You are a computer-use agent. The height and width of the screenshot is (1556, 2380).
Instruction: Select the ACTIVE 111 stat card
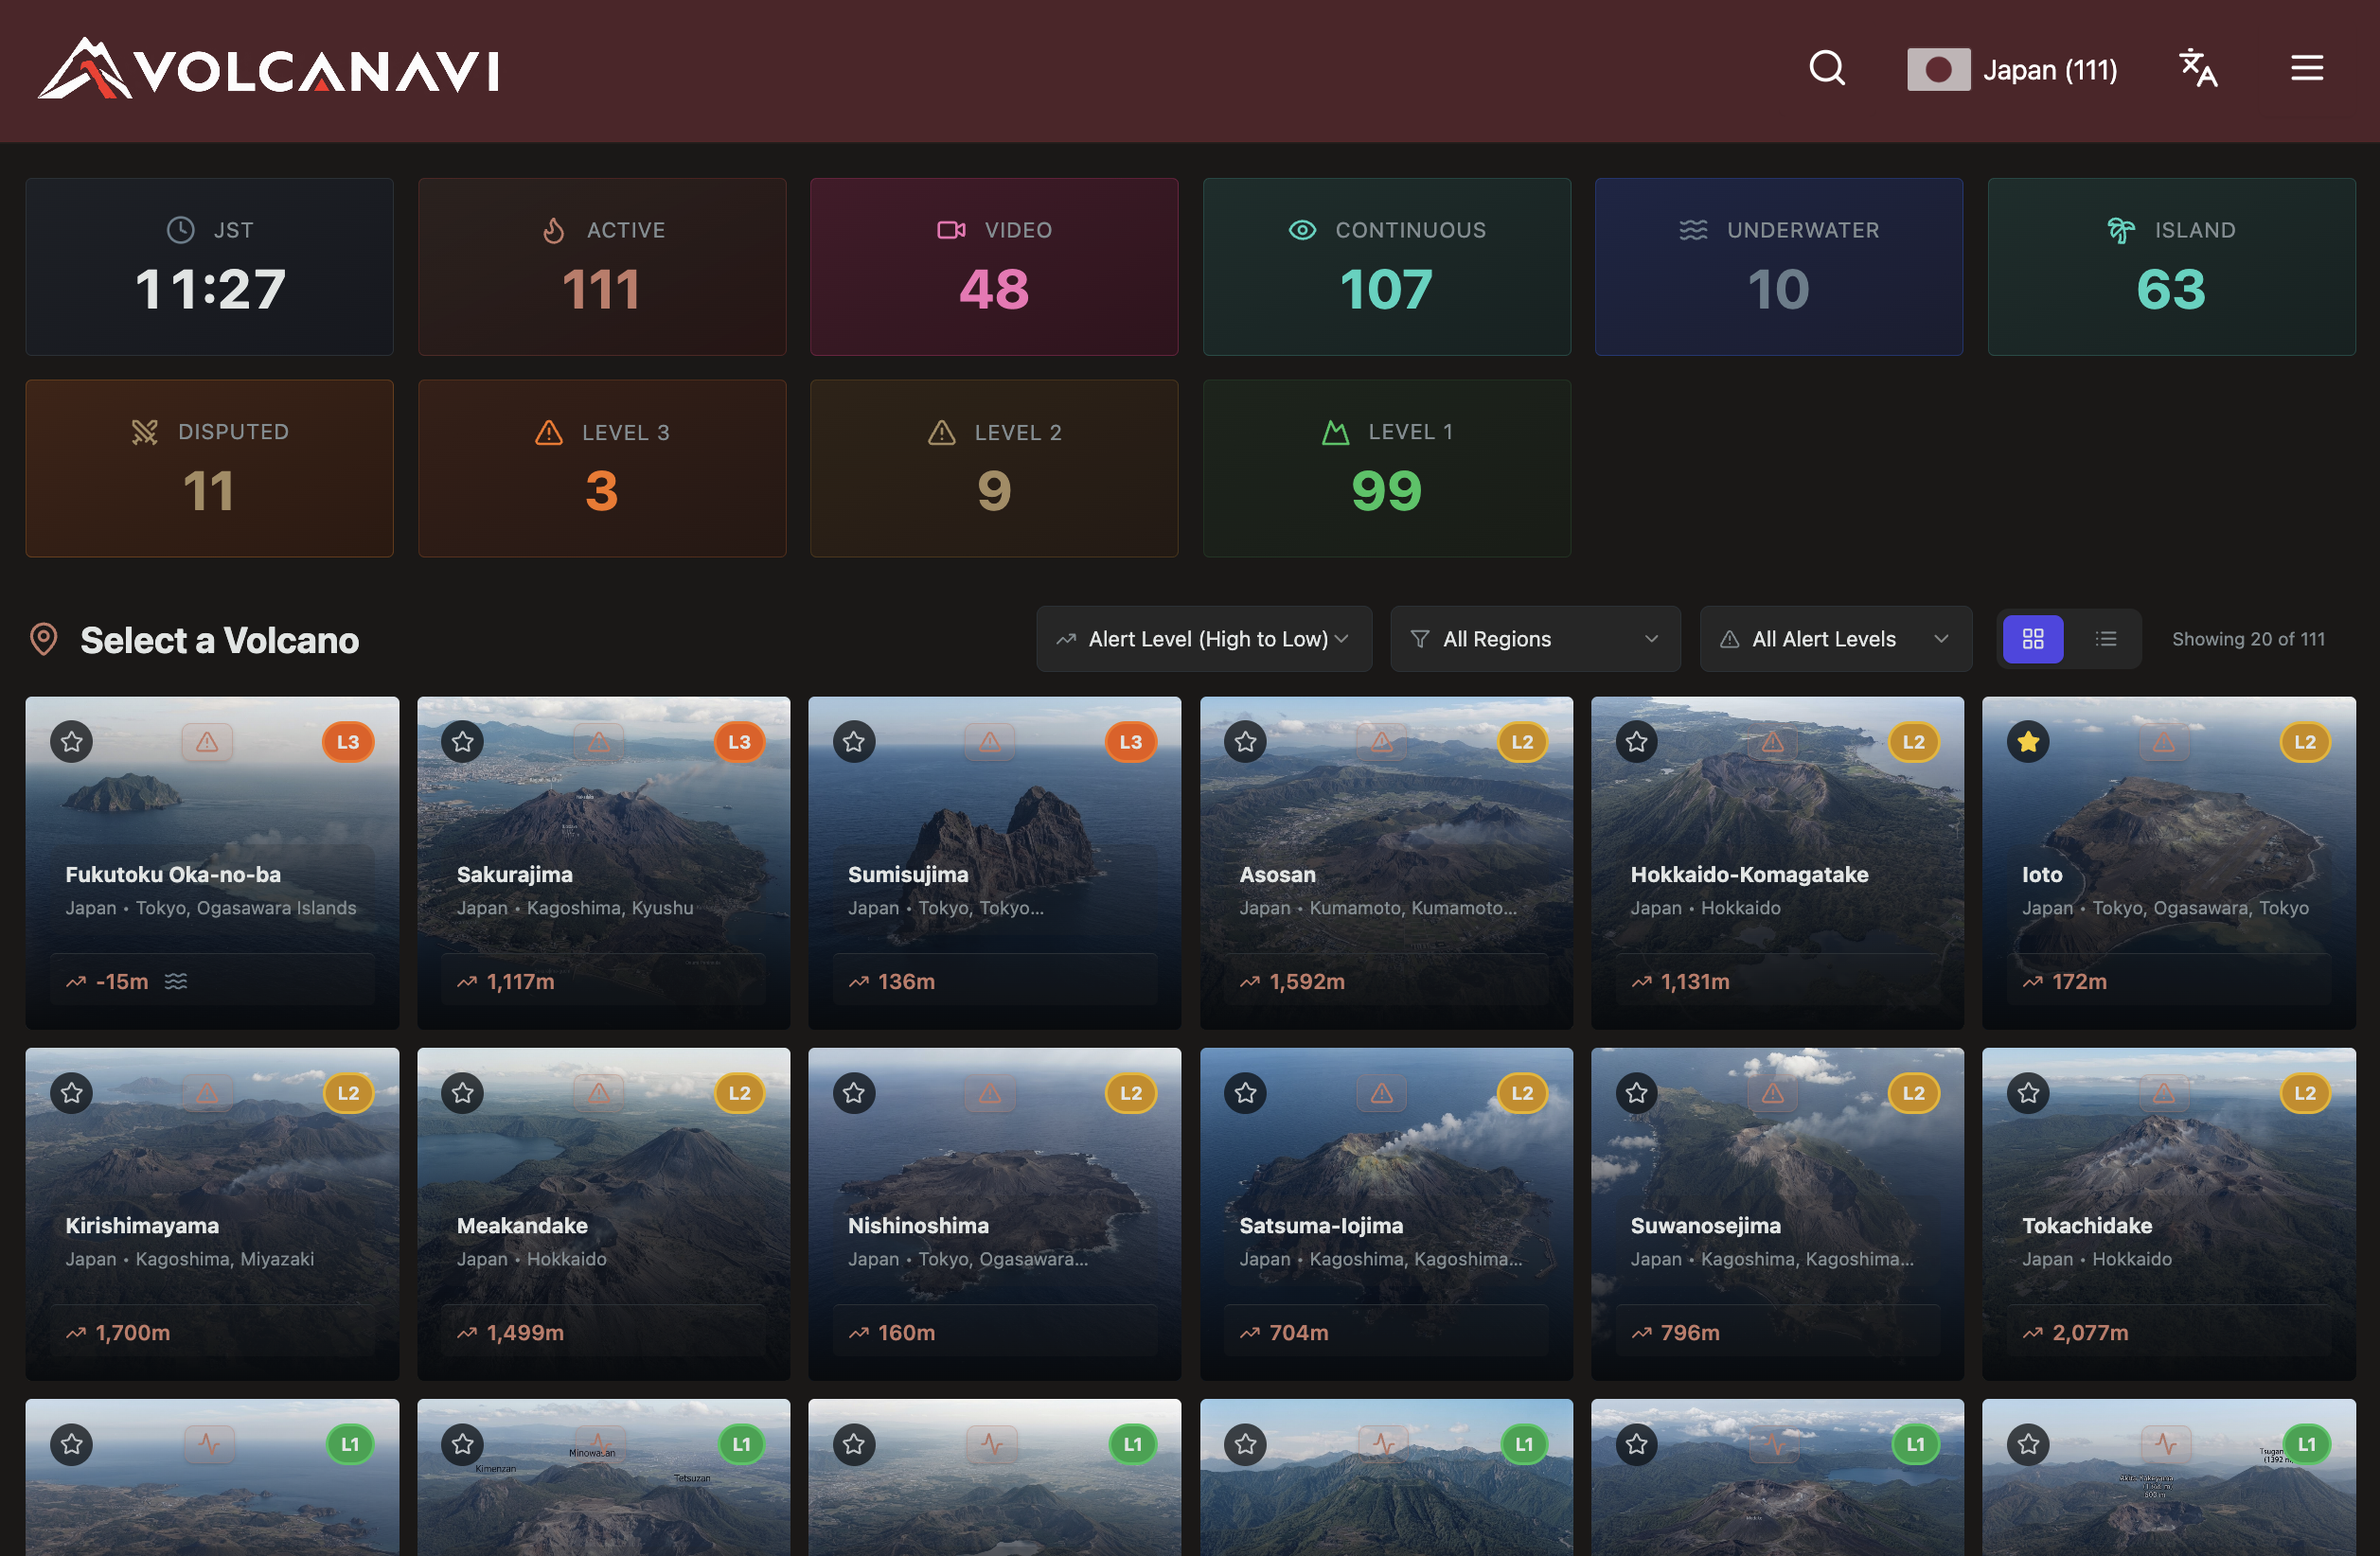point(602,267)
